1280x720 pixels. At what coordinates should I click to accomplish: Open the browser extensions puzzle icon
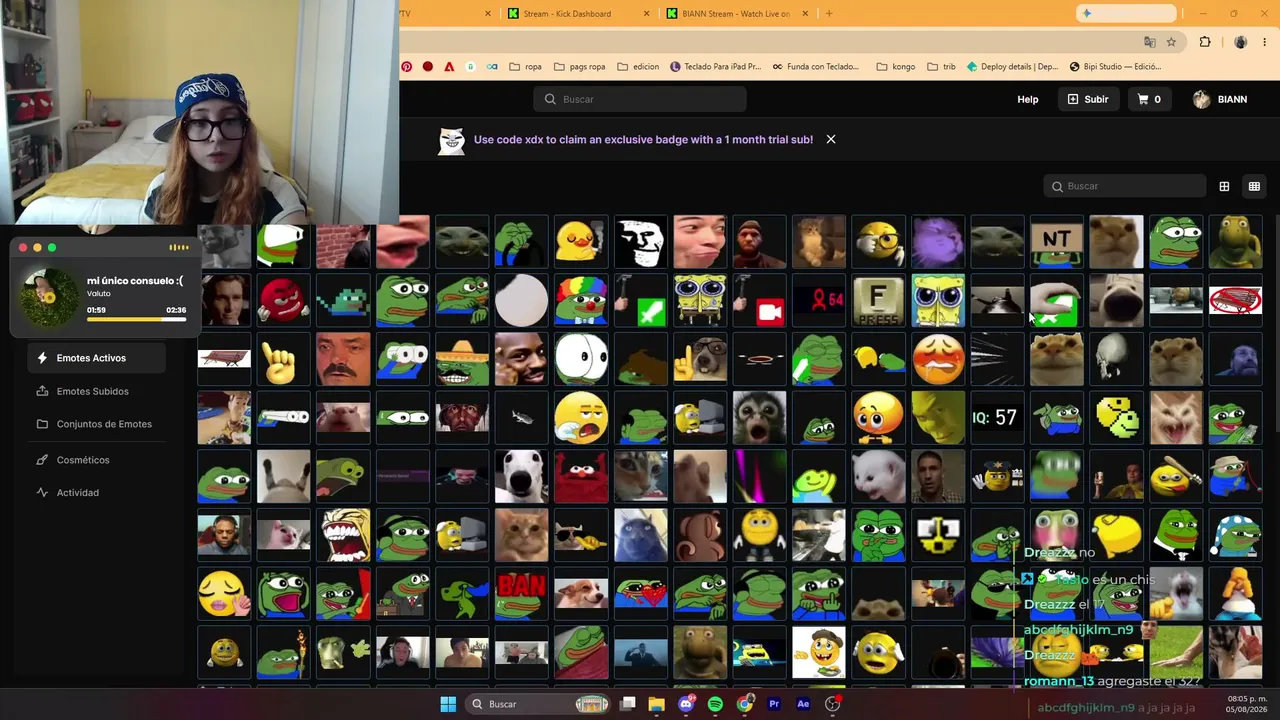(x=1205, y=42)
